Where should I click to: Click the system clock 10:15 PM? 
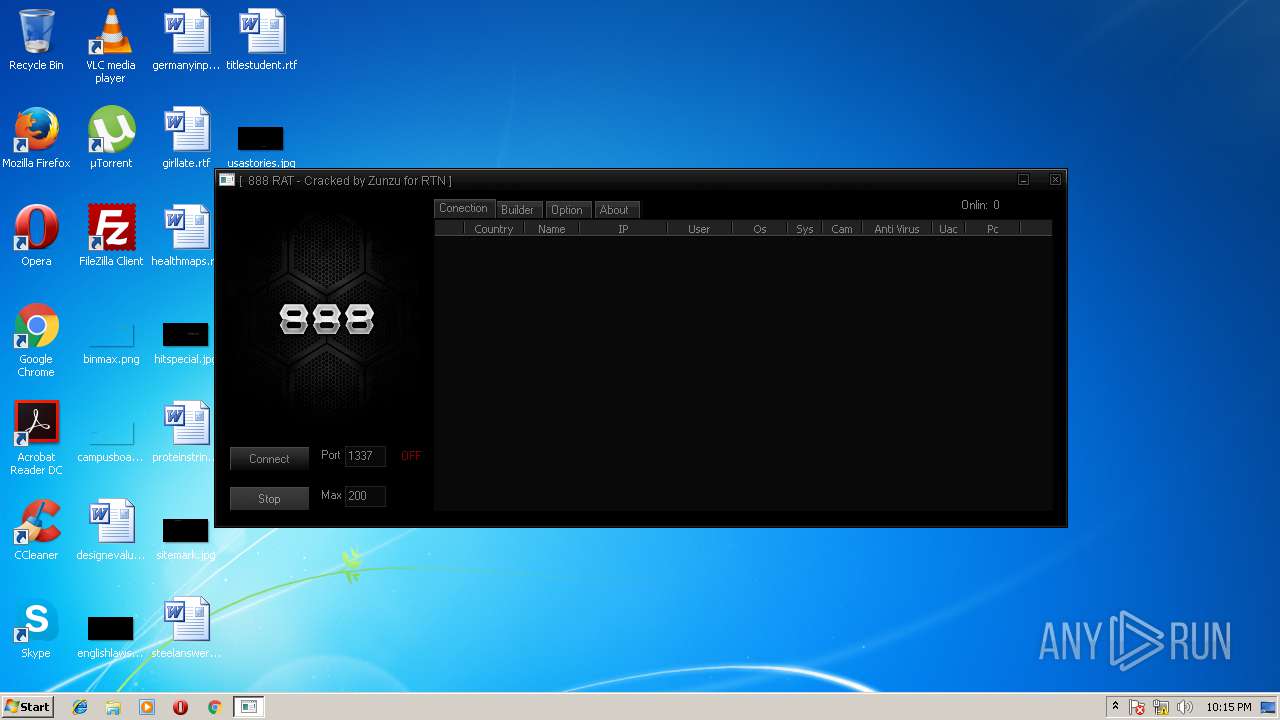pos(1228,707)
